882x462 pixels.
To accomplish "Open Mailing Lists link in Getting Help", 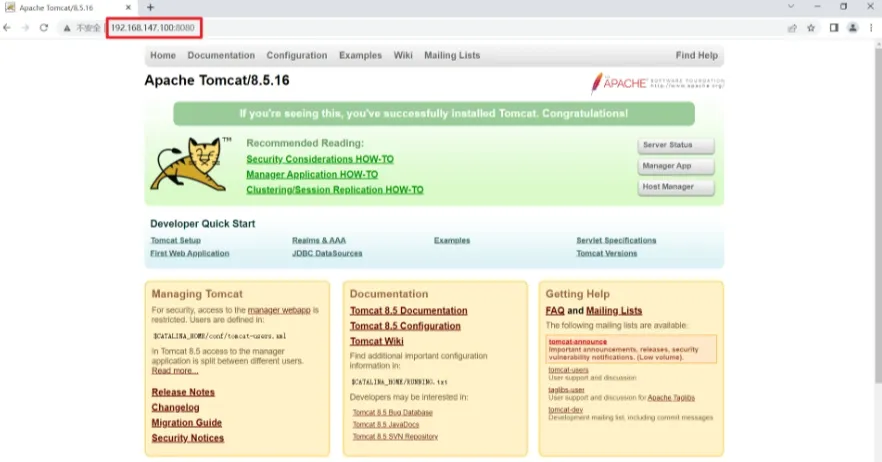I will 614,311.
